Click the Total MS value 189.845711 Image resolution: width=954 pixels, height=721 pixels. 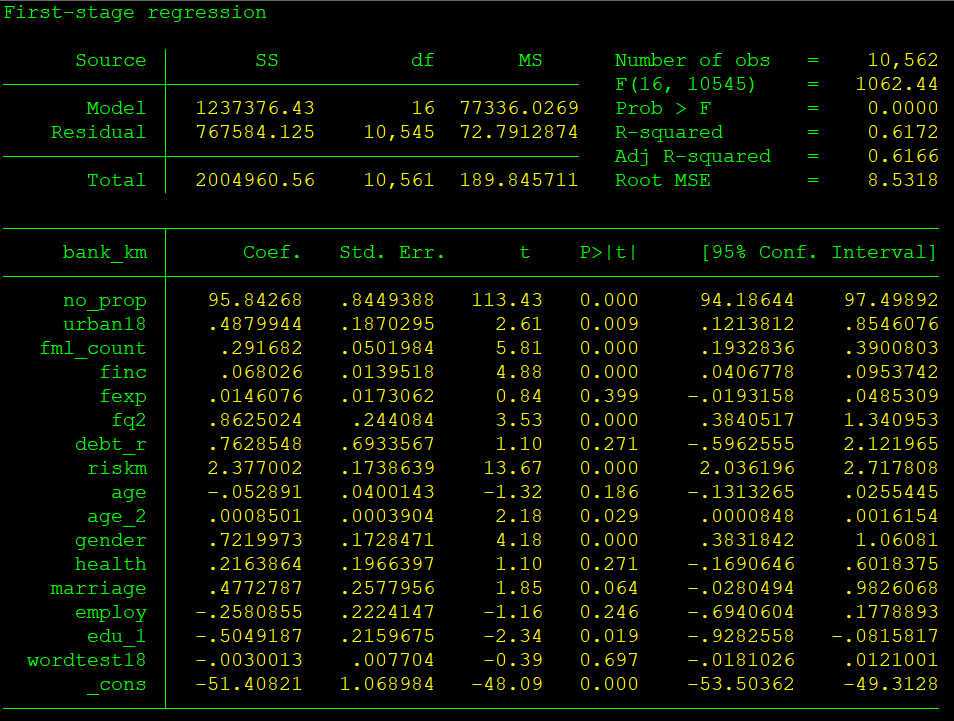tap(519, 180)
